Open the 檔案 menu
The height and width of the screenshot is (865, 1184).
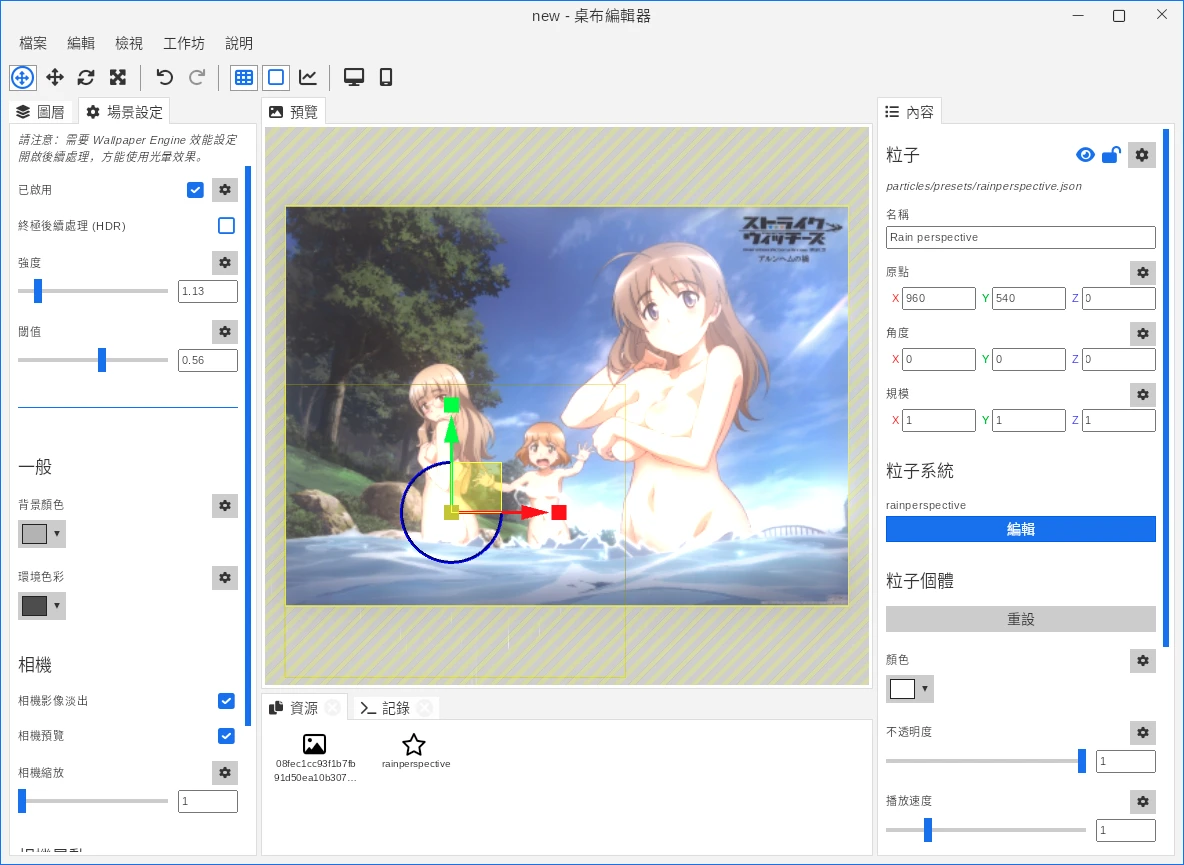tap(33, 43)
